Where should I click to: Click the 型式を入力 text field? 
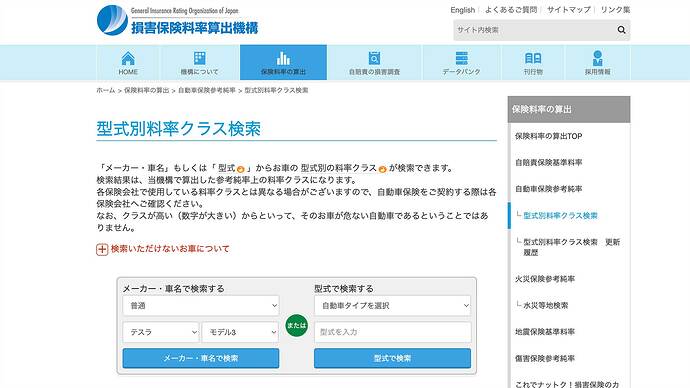pos(393,332)
